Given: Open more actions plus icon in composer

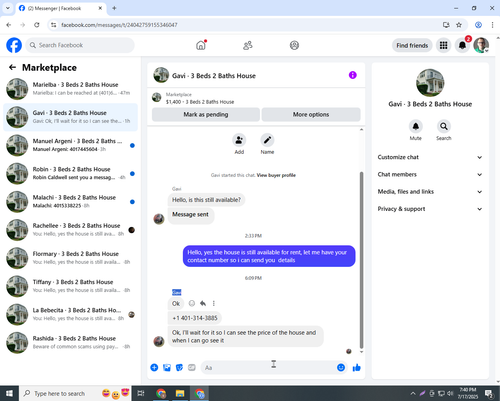Looking at the screenshot, I should point(154,368).
